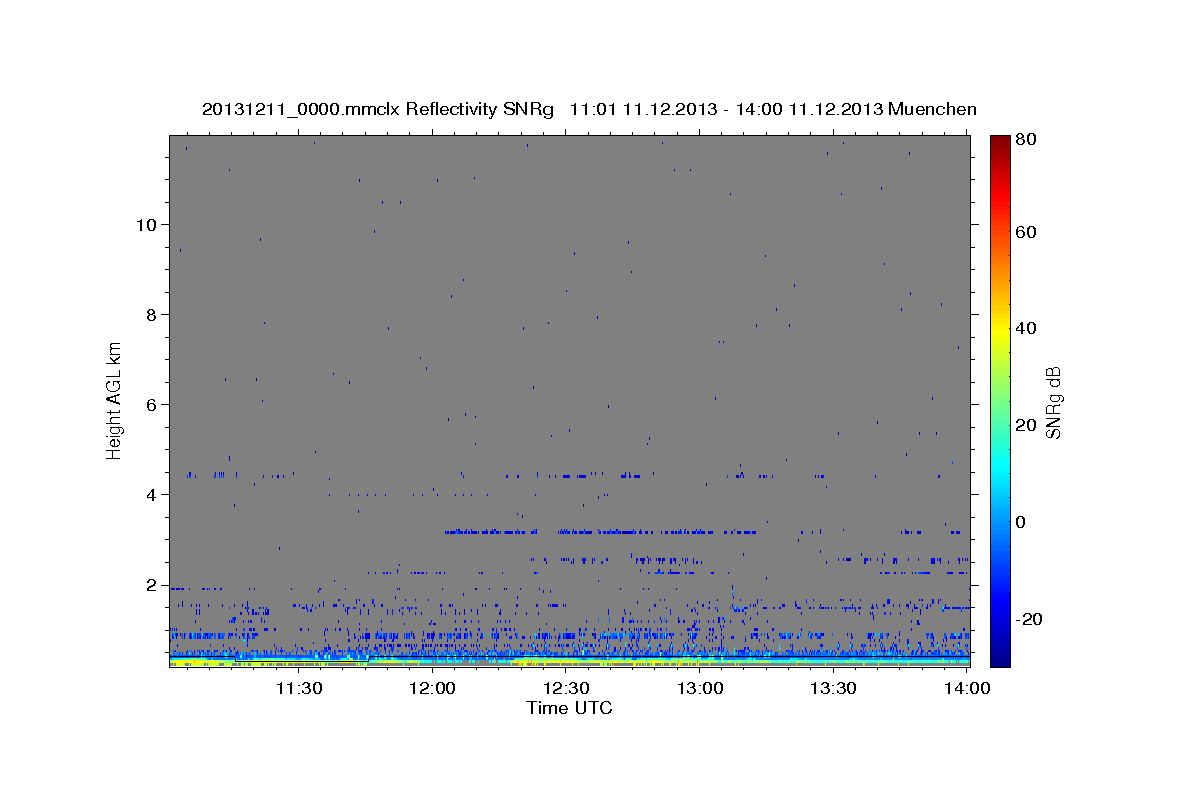Click the height tick label 4
1200x800 pixels.
click(152, 494)
